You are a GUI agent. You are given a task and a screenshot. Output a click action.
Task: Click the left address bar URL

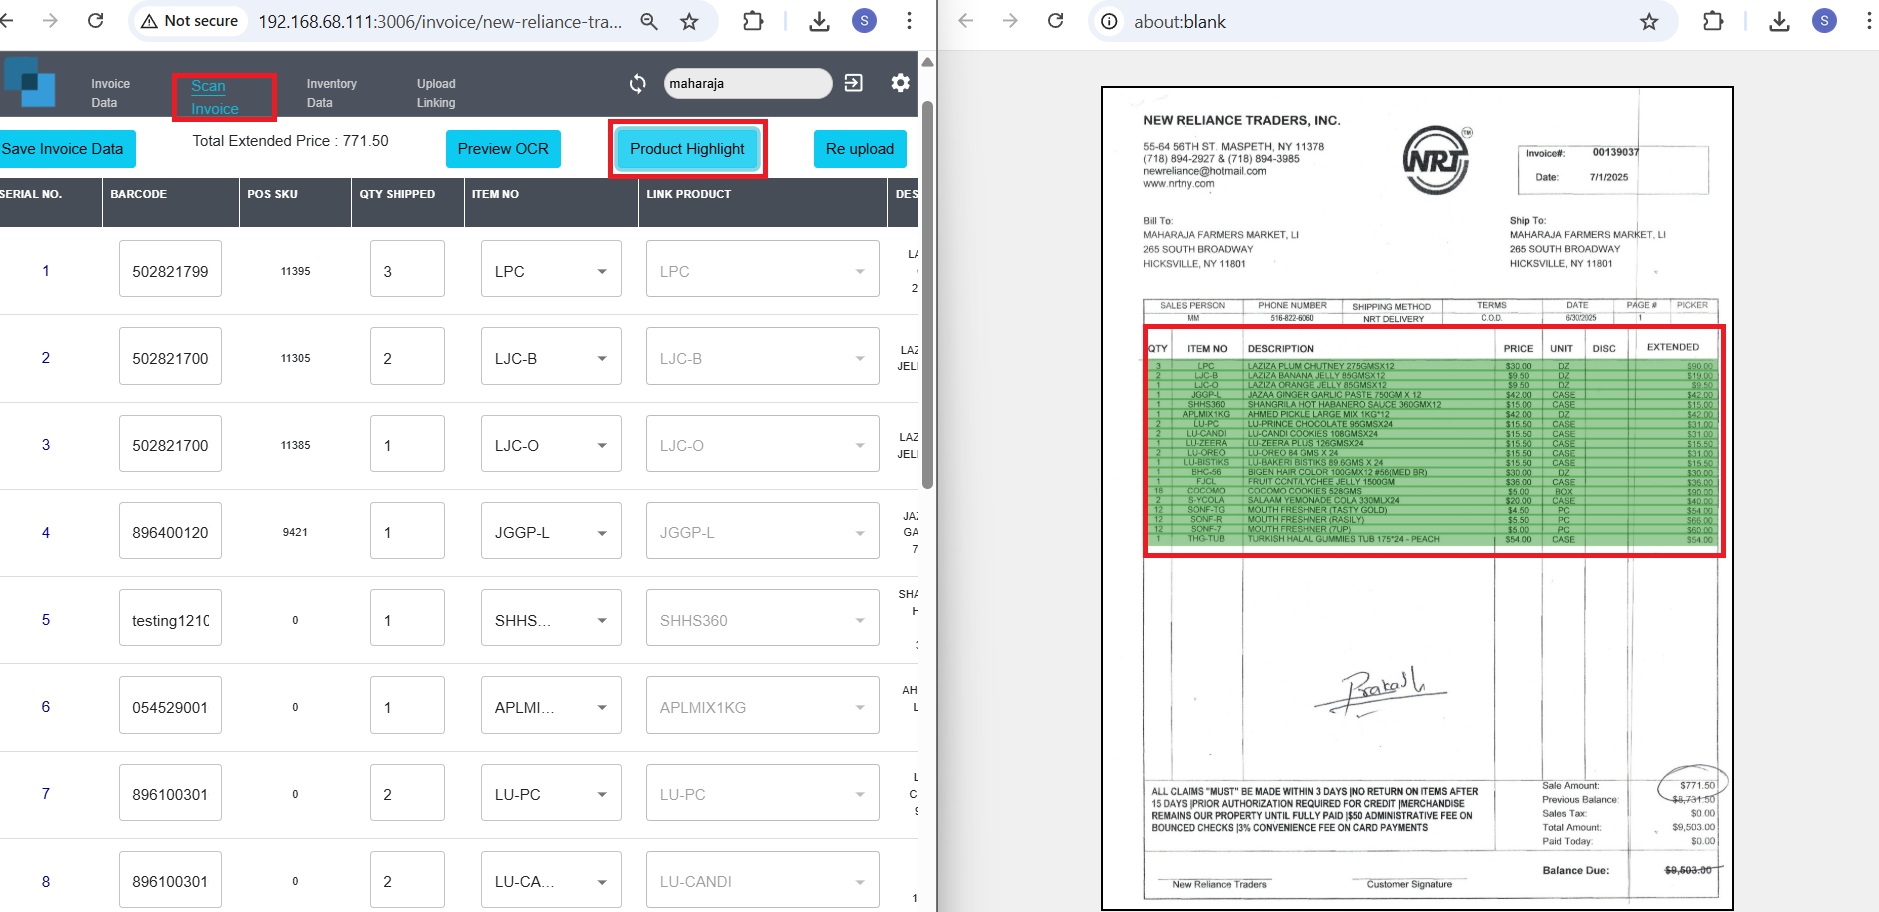[x=440, y=21]
